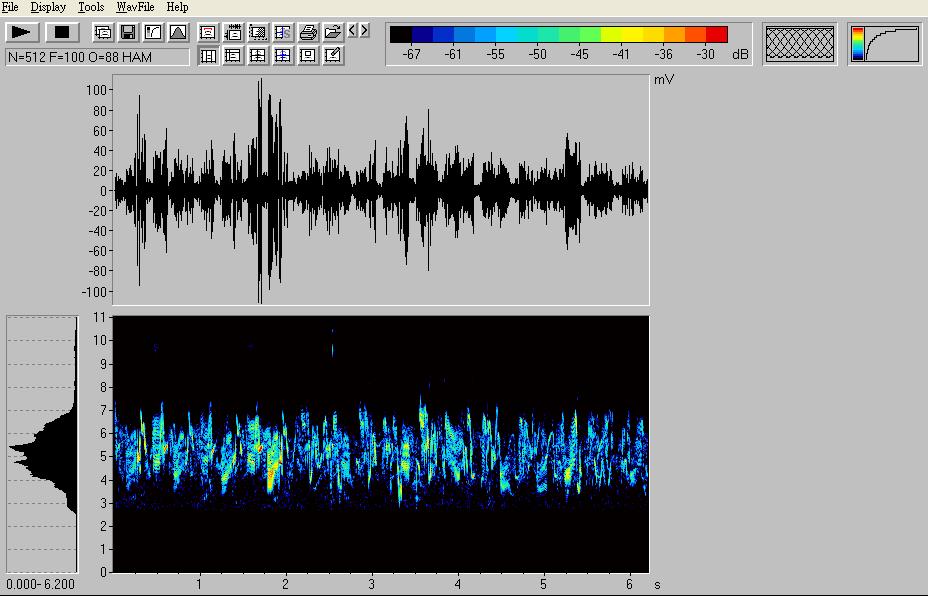Image resolution: width=928 pixels, height=596 pixels.
Task: Open the Display menu
Action: tap(48, 7)
